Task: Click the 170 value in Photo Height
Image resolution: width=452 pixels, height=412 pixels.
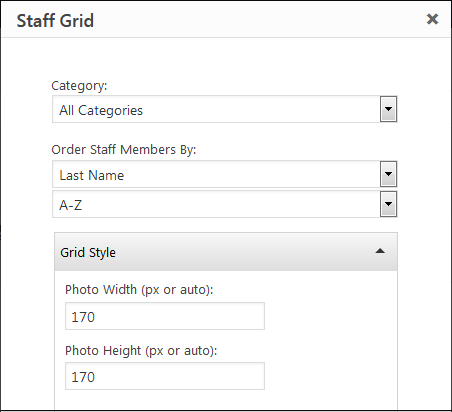Action: pos(83,377)
